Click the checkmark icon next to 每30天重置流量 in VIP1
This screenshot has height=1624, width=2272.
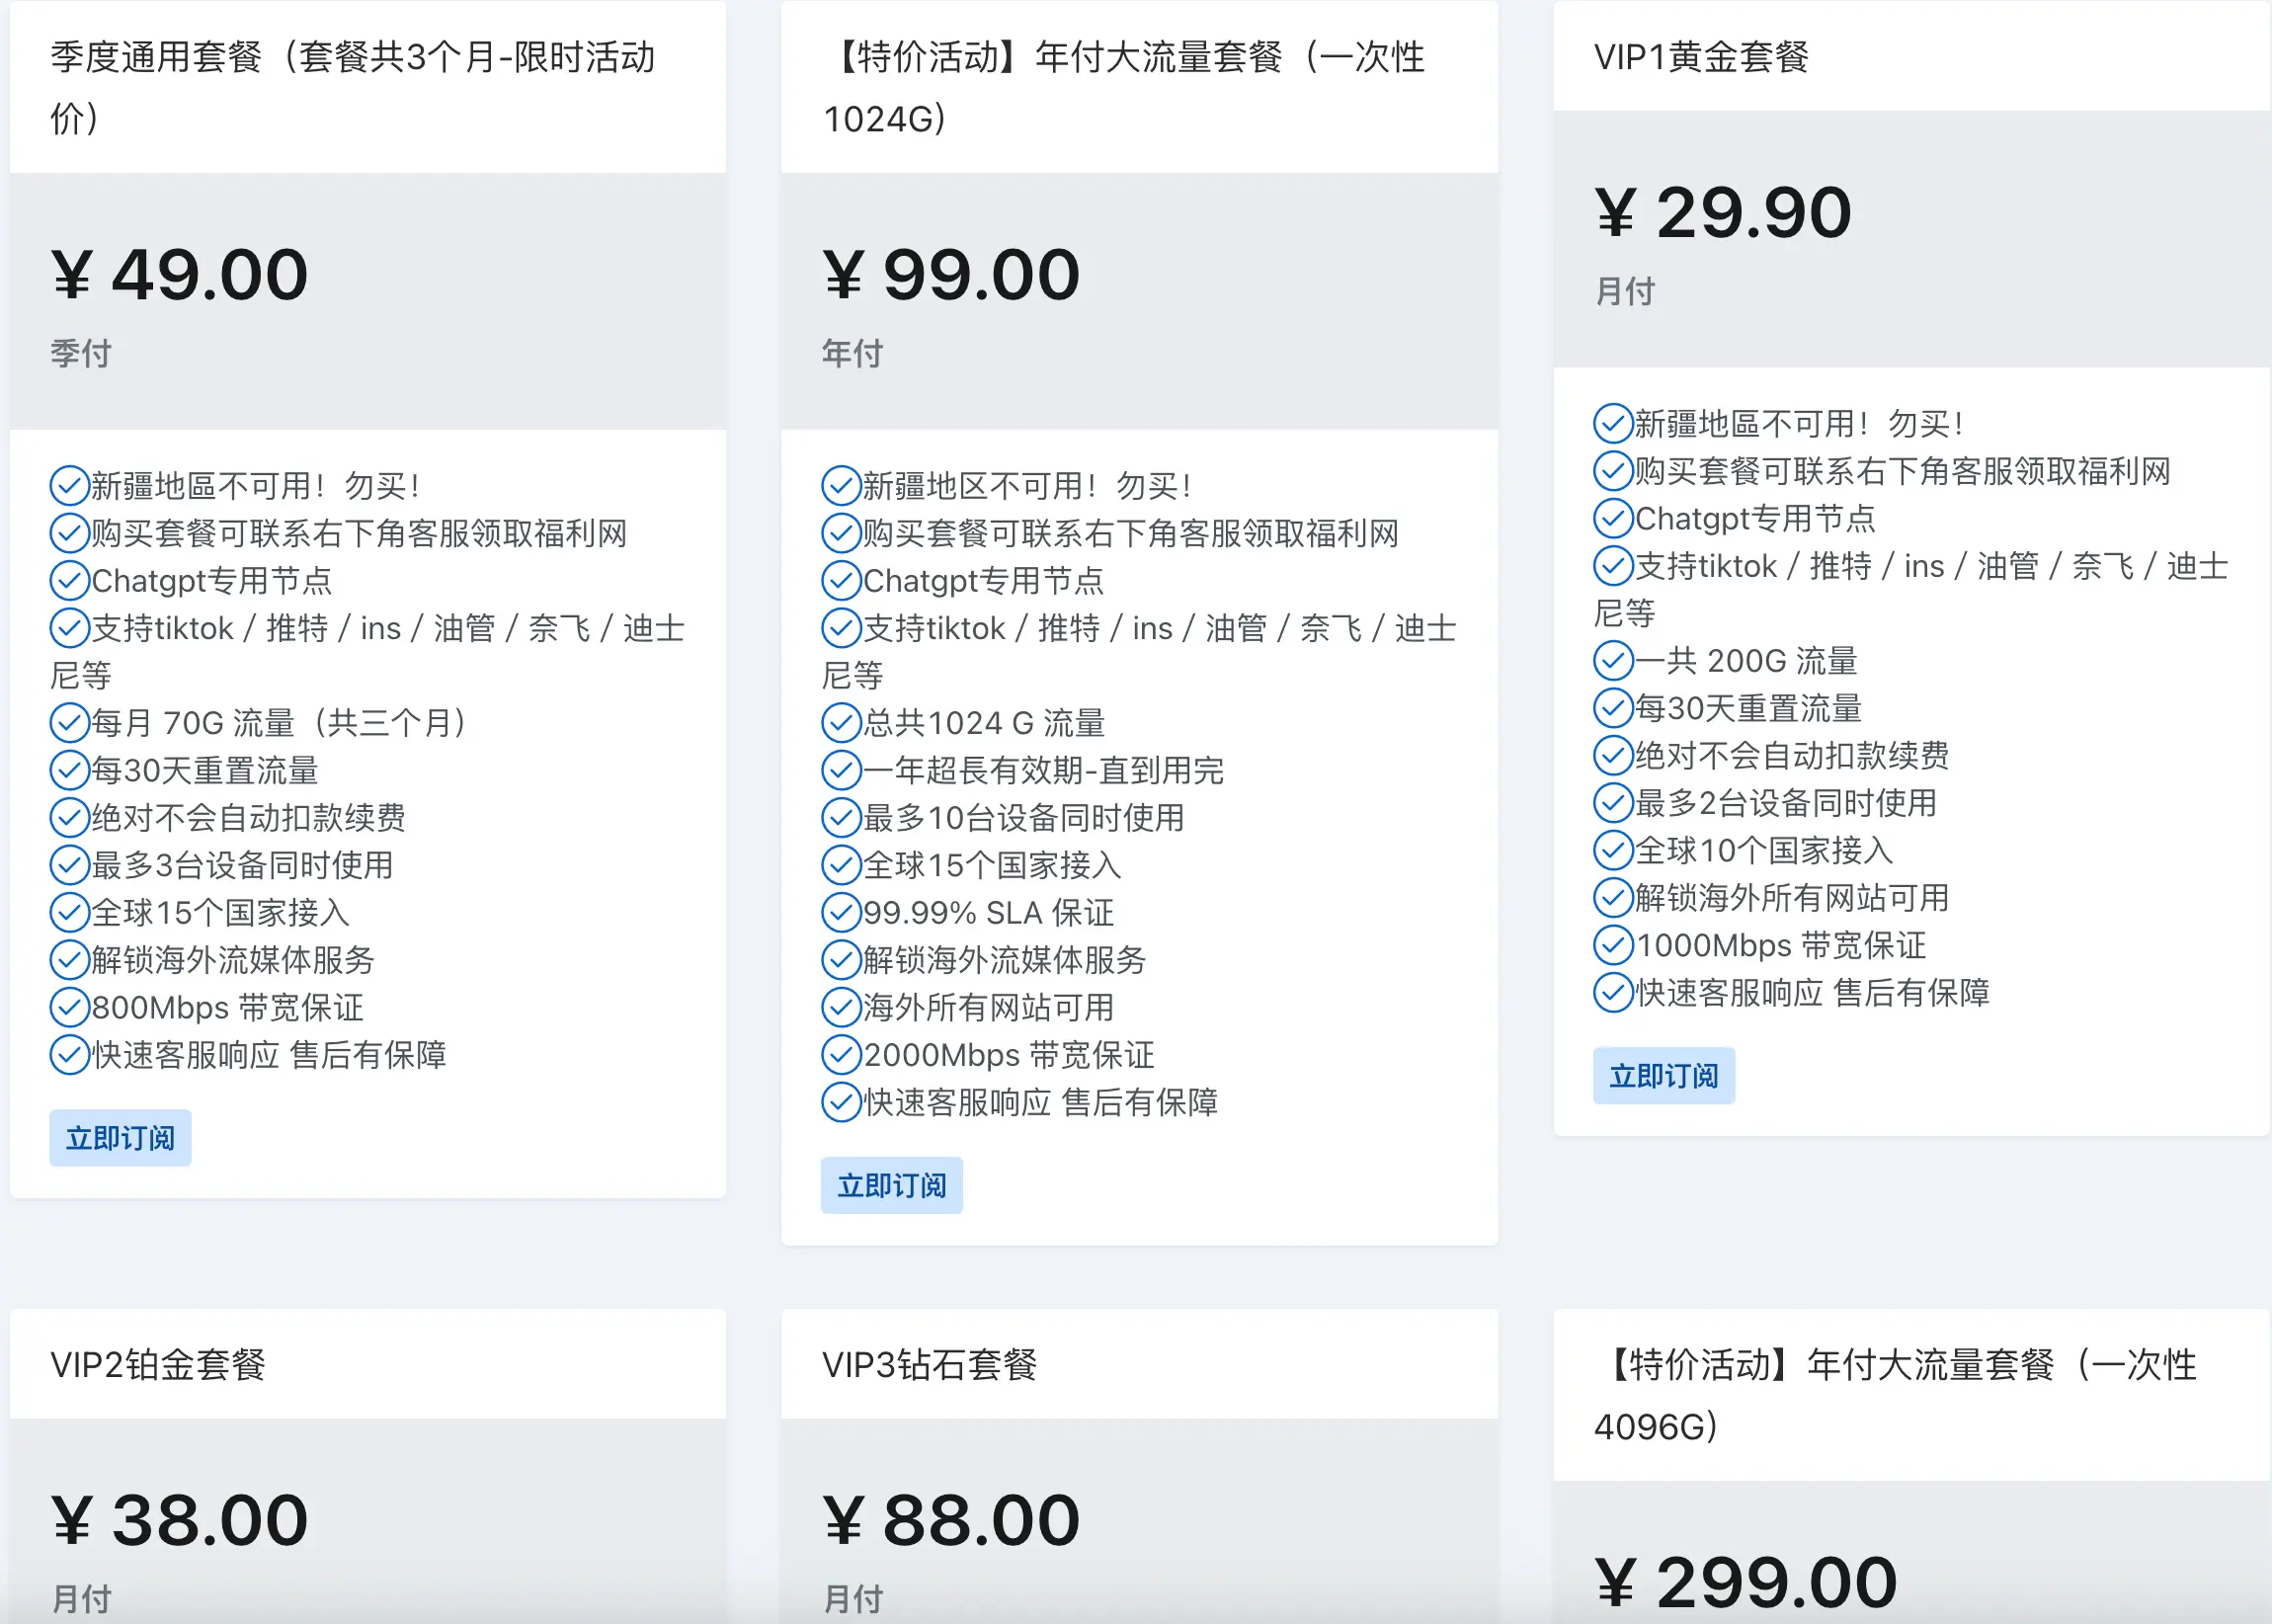point(1612,708)
